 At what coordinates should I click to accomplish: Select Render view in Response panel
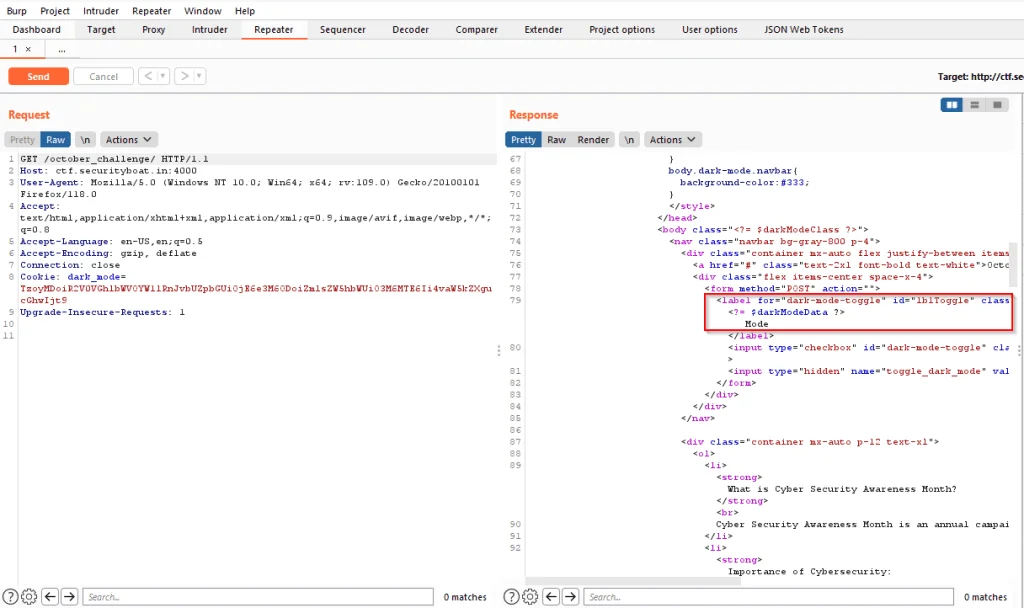click(x=593, y=140)
